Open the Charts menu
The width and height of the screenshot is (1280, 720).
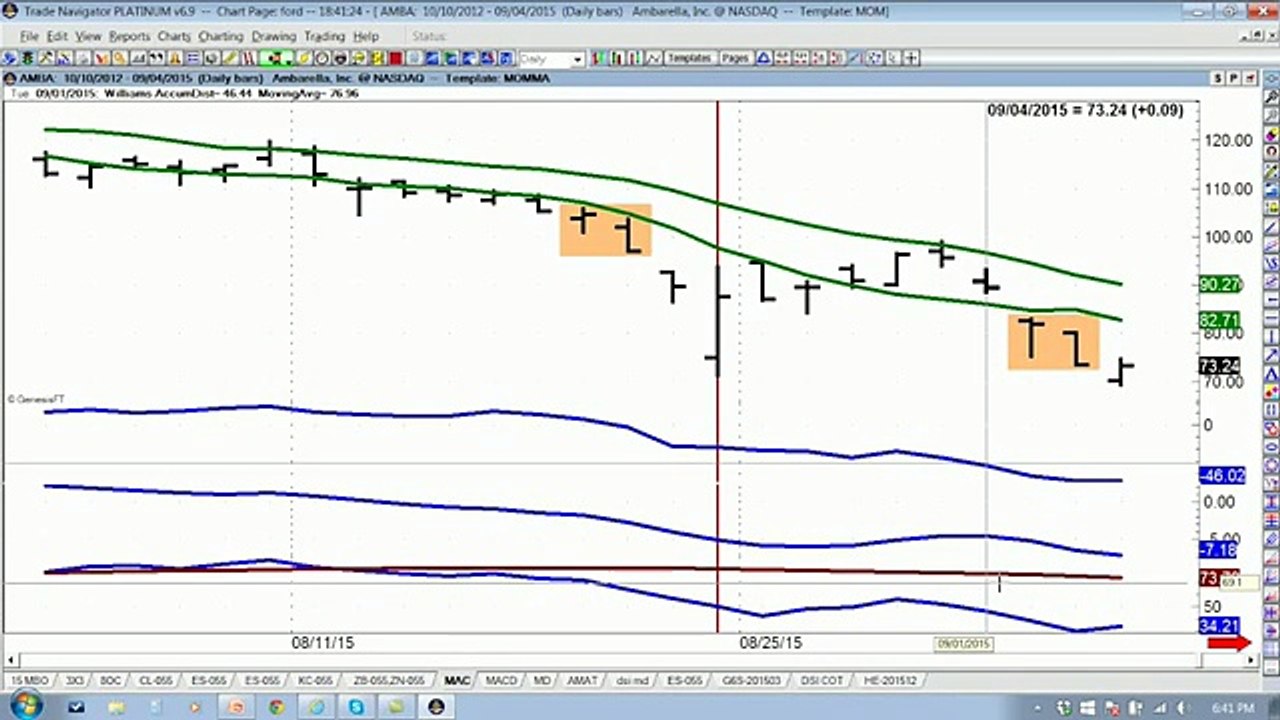pyautogui.click(x=174, y=36)
